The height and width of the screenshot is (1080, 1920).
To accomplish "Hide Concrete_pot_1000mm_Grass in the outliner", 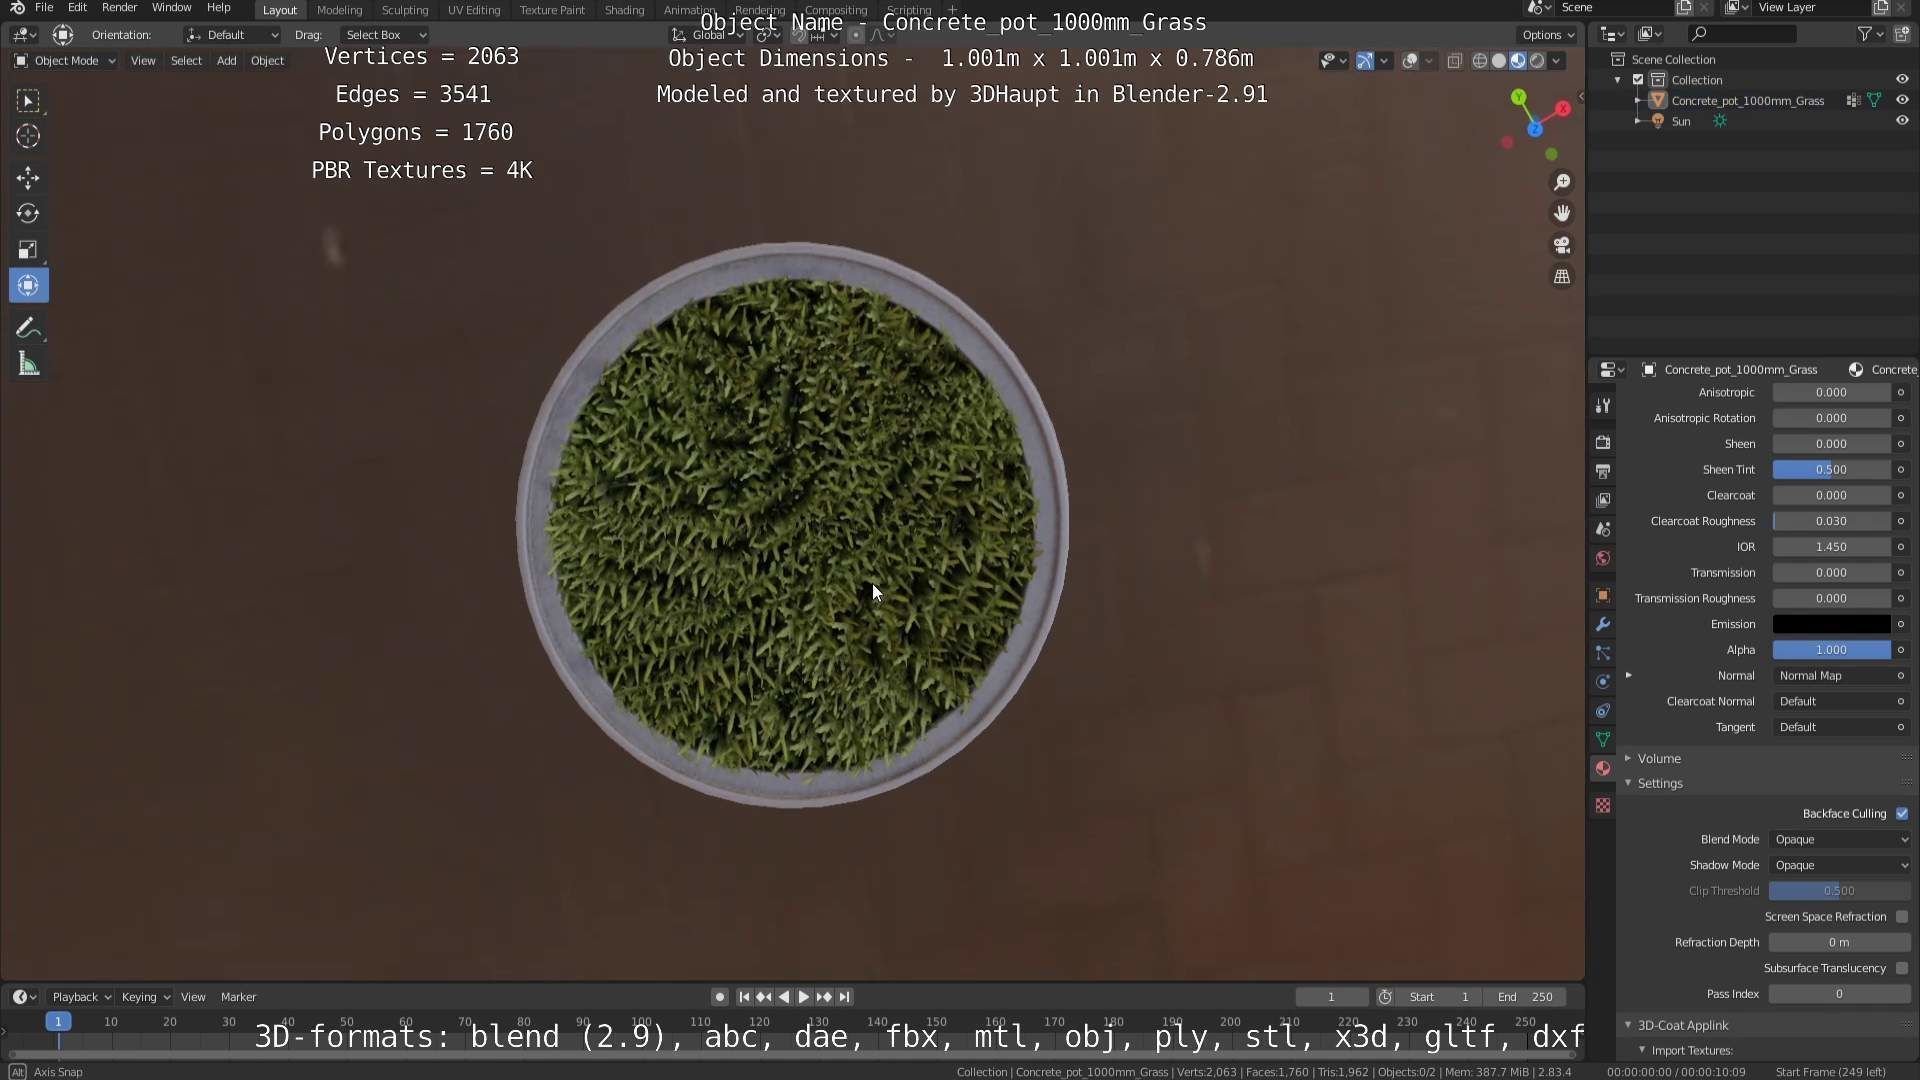I will pyautogui.click(x=1901, y=100).
